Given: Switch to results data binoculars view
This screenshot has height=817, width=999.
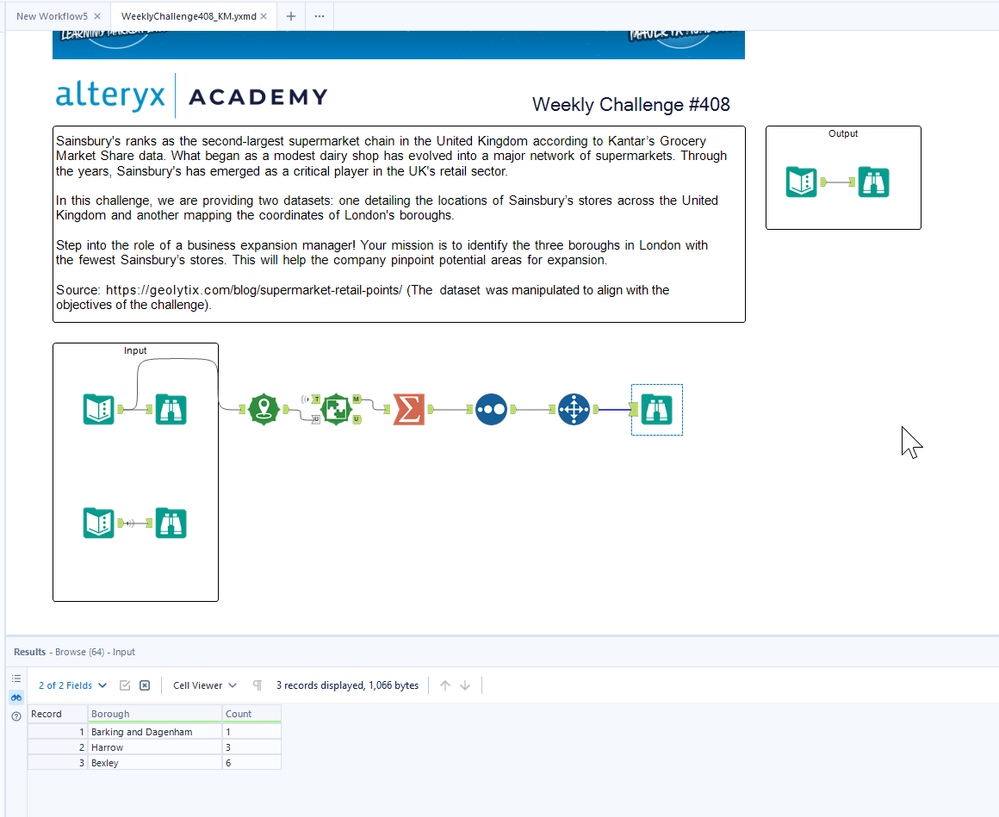Looking at the screenshot, I should point(17,697).
